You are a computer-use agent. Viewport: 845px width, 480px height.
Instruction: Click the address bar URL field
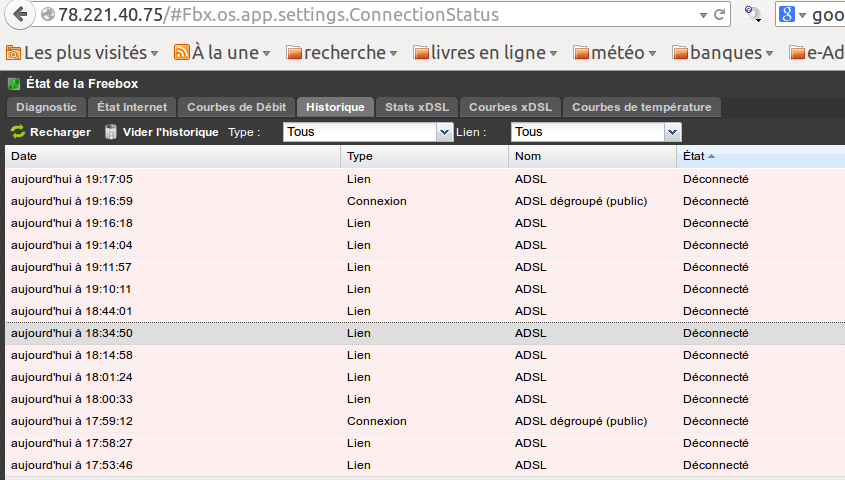372,15
